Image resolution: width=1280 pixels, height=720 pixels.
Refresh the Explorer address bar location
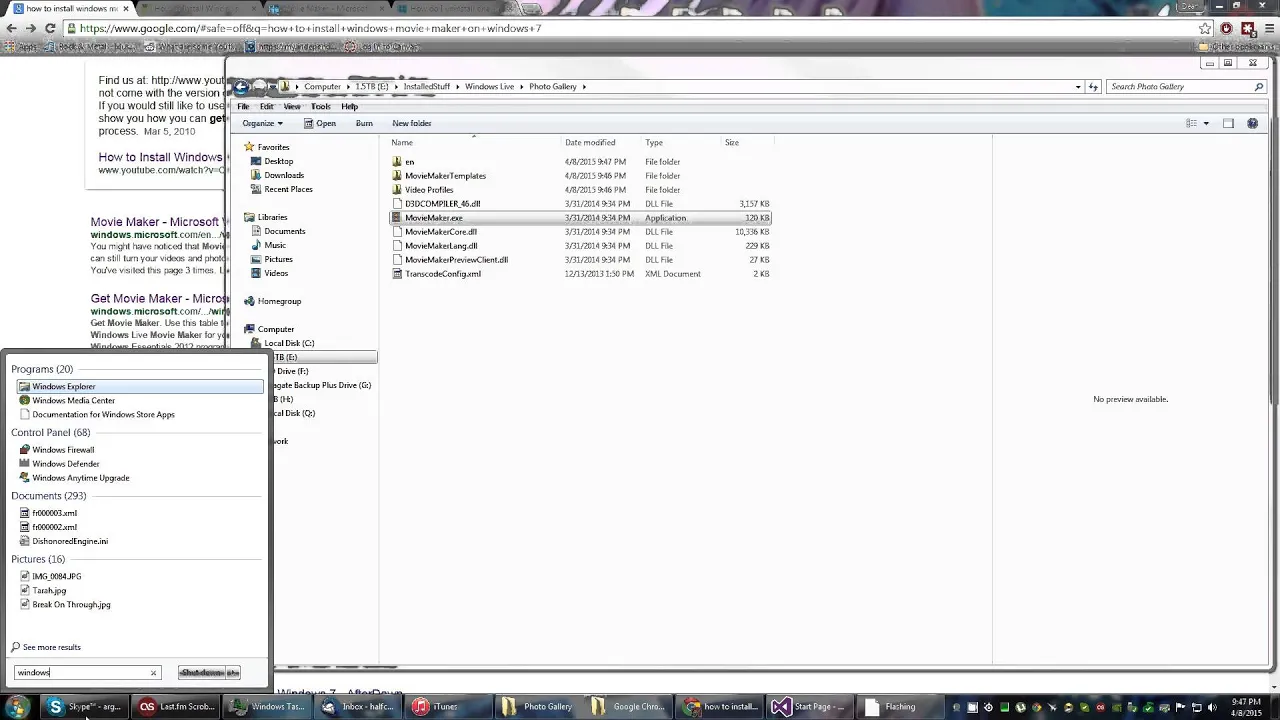click(1093, 87)
